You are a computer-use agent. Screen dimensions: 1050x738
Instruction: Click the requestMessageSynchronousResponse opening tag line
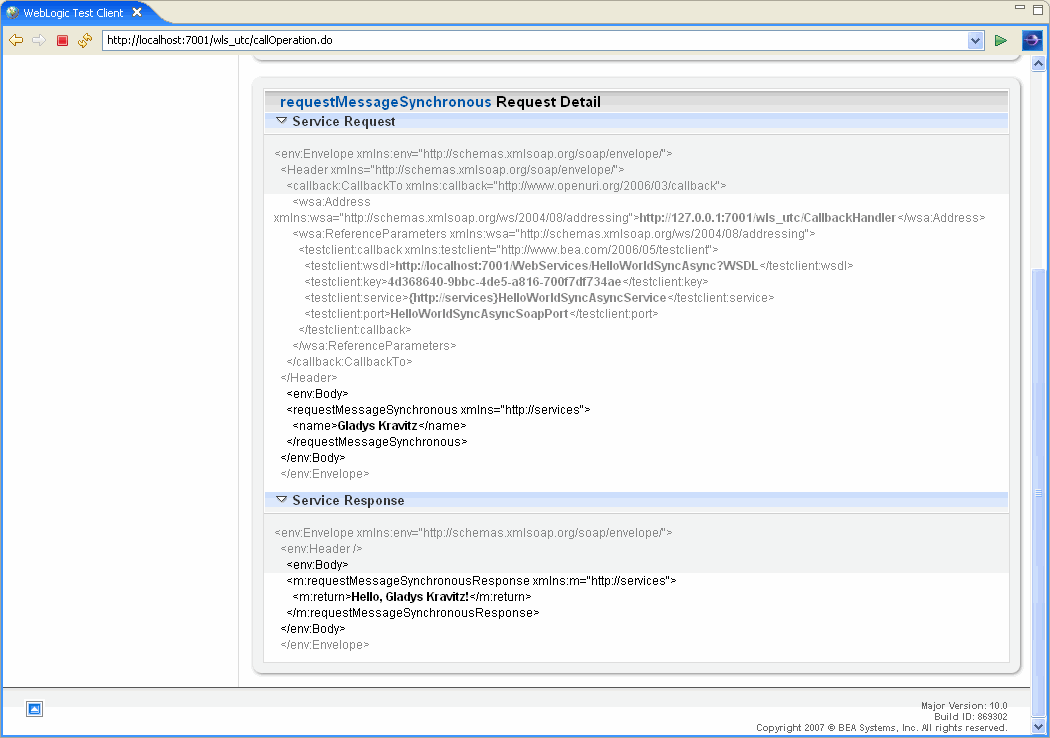click(481, 581)
